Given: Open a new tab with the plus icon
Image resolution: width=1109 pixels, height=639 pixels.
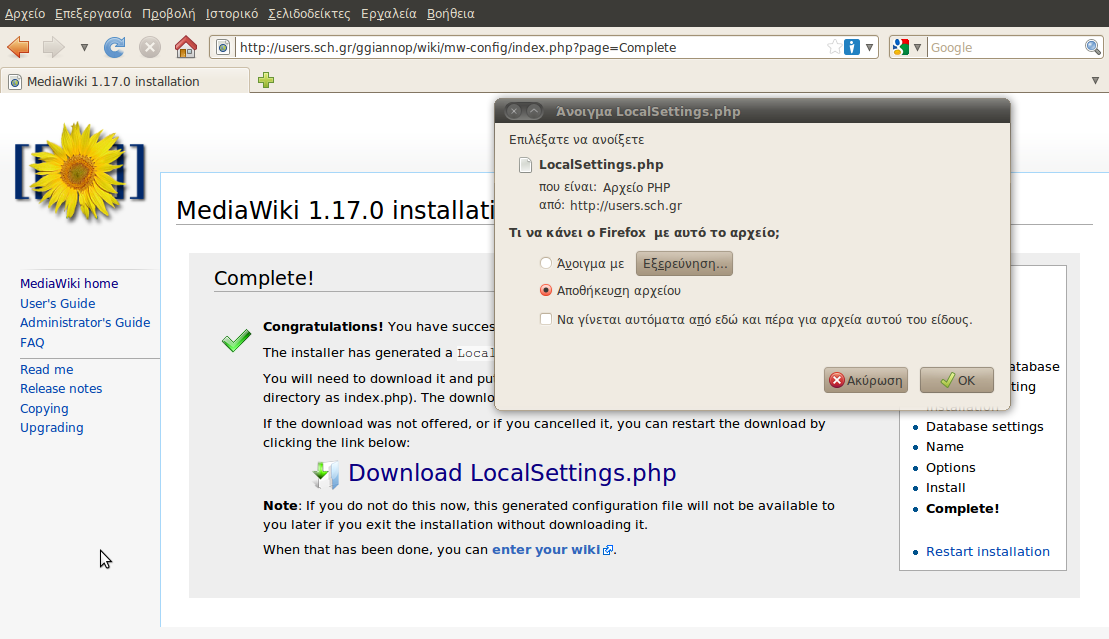Looking at the screenshot, I should 266,80.
